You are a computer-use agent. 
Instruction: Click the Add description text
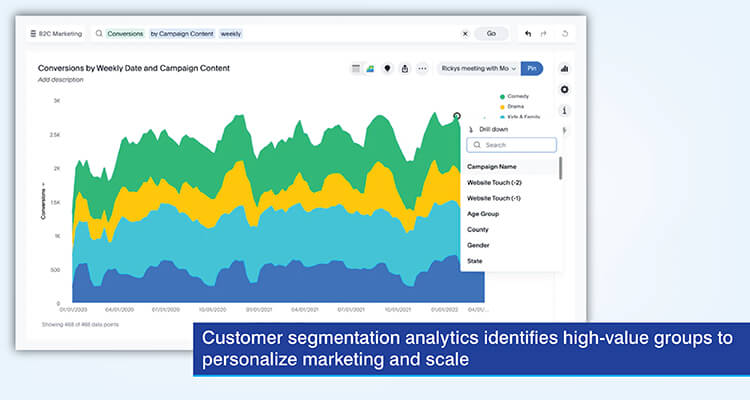click(x=60, y=79)
